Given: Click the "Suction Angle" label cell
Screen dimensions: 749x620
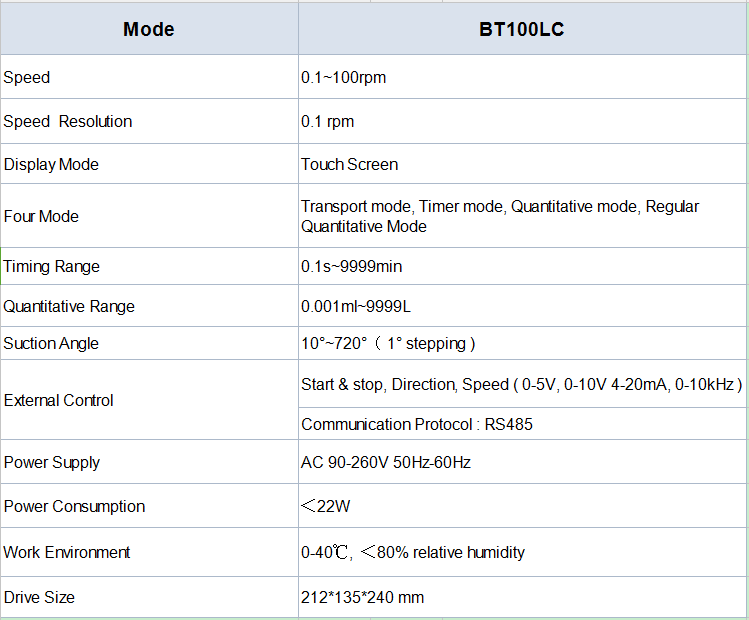Looking at the screenshot, I should 51,343.
